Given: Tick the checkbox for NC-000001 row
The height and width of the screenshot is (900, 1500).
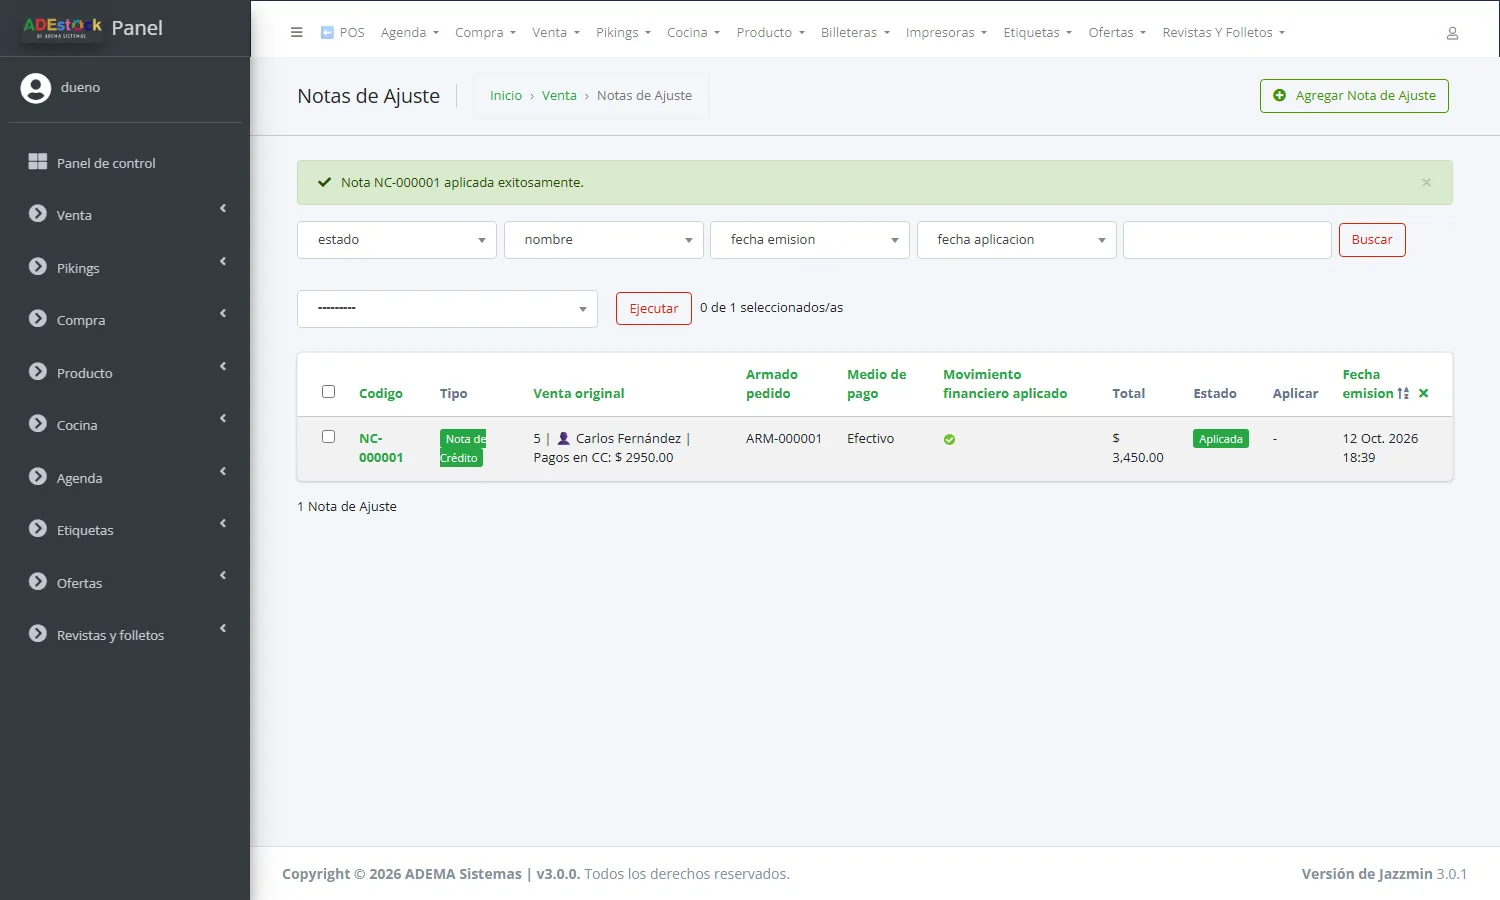Looking at the screenshot, I should point(328,437).
